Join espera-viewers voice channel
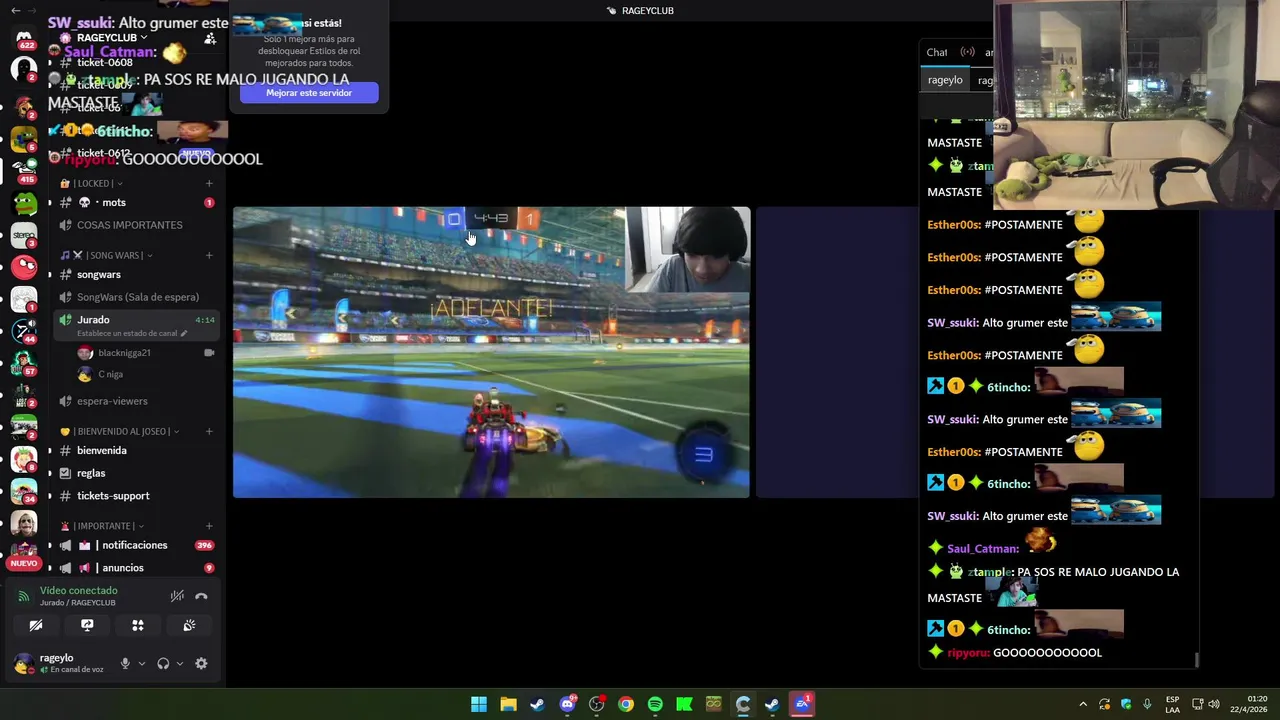 136,401
